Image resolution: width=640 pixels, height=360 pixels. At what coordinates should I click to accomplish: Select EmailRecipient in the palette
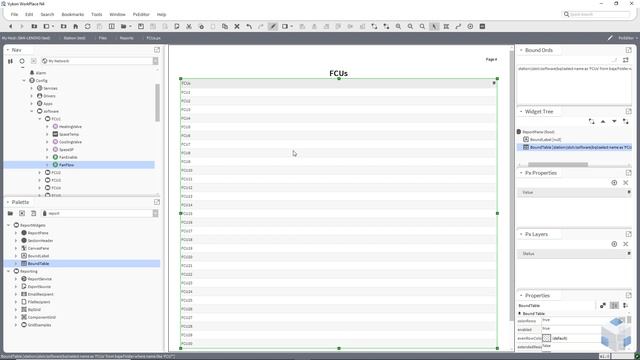tap(37, 294)
